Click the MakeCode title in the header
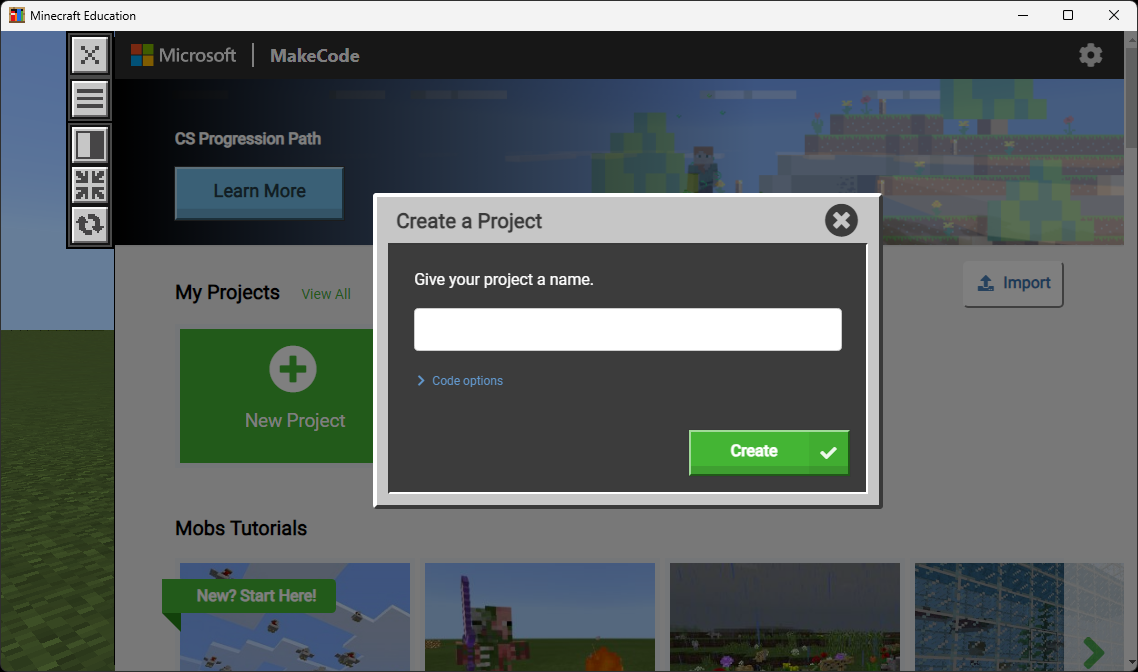Viewport: 1138px width, 672px height. click(314, 56)
